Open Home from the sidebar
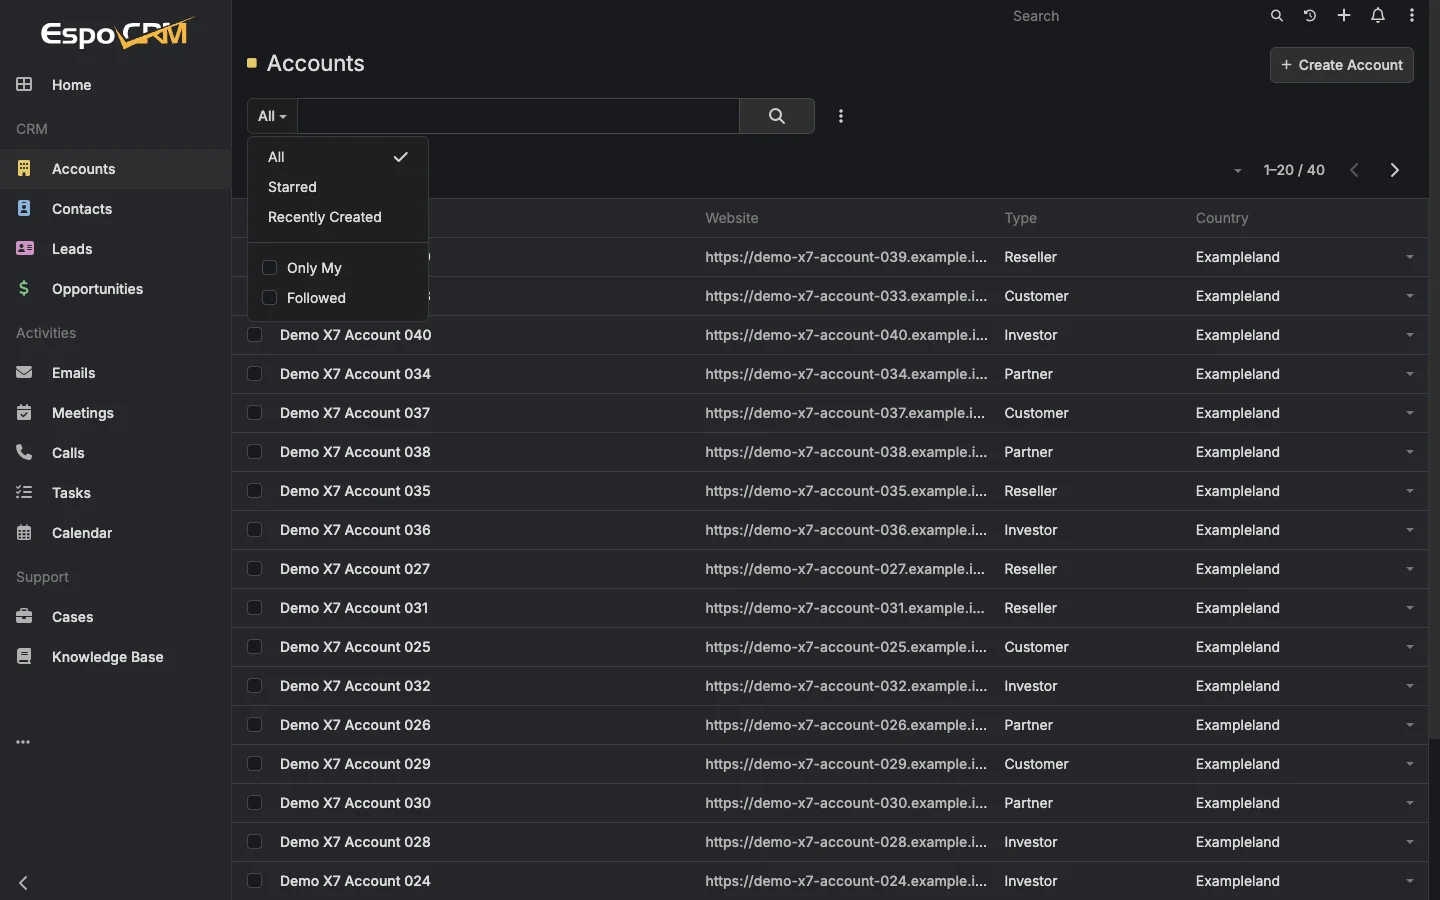 tap(71, 85)
